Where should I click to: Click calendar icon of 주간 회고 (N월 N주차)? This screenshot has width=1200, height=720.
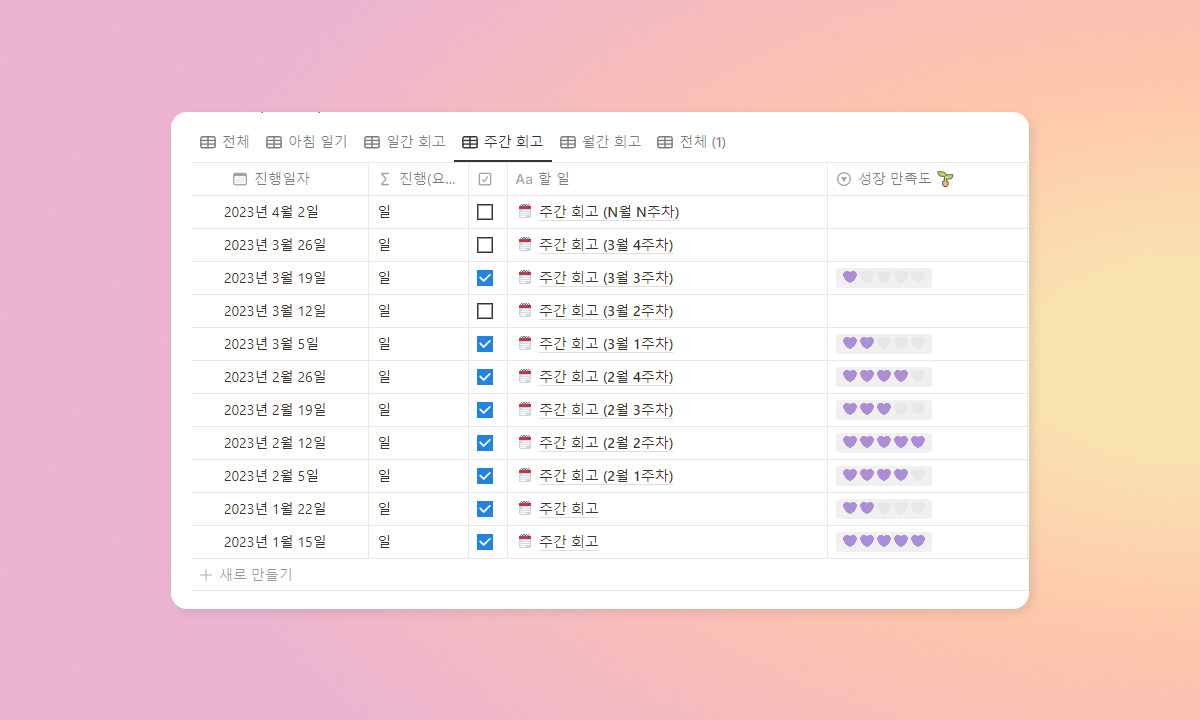click(x=525, y=211)
